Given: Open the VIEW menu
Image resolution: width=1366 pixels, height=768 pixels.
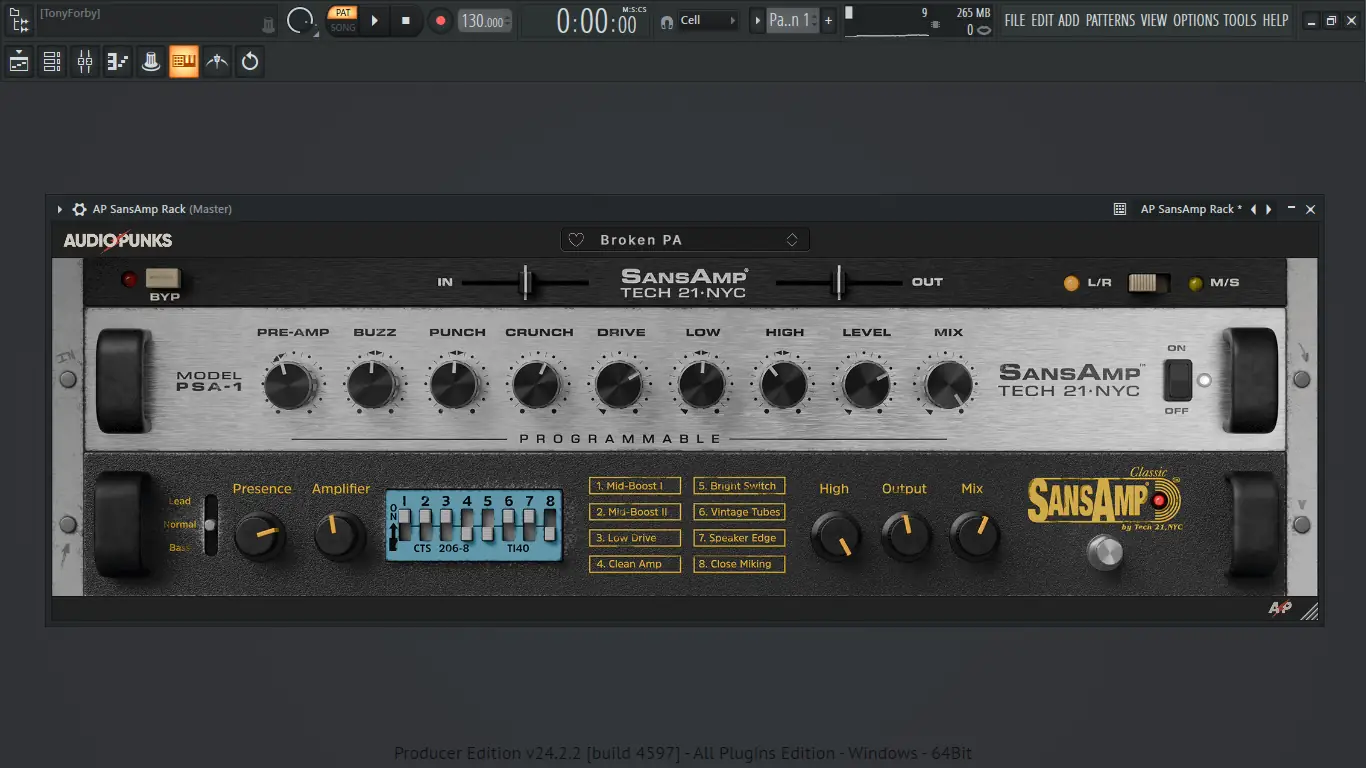Looking at the screenshot, I should tap(1154, 20).
